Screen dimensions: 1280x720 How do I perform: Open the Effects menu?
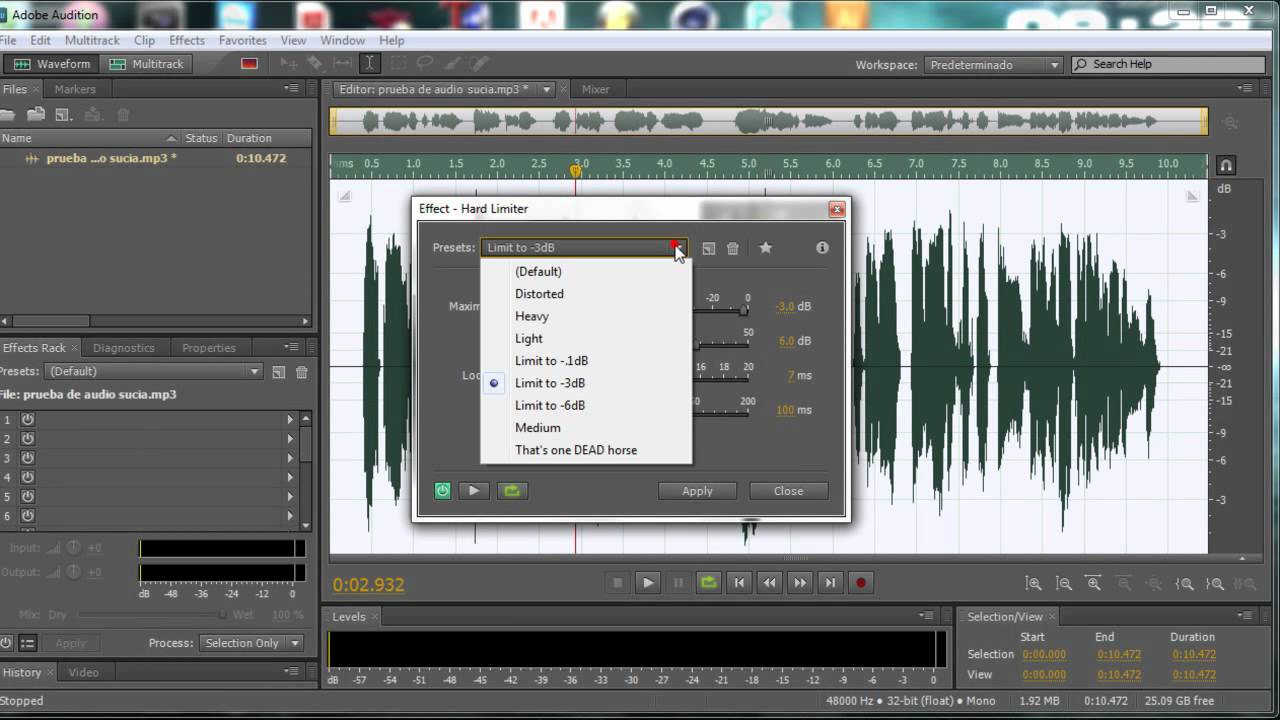tap(187, 40)
